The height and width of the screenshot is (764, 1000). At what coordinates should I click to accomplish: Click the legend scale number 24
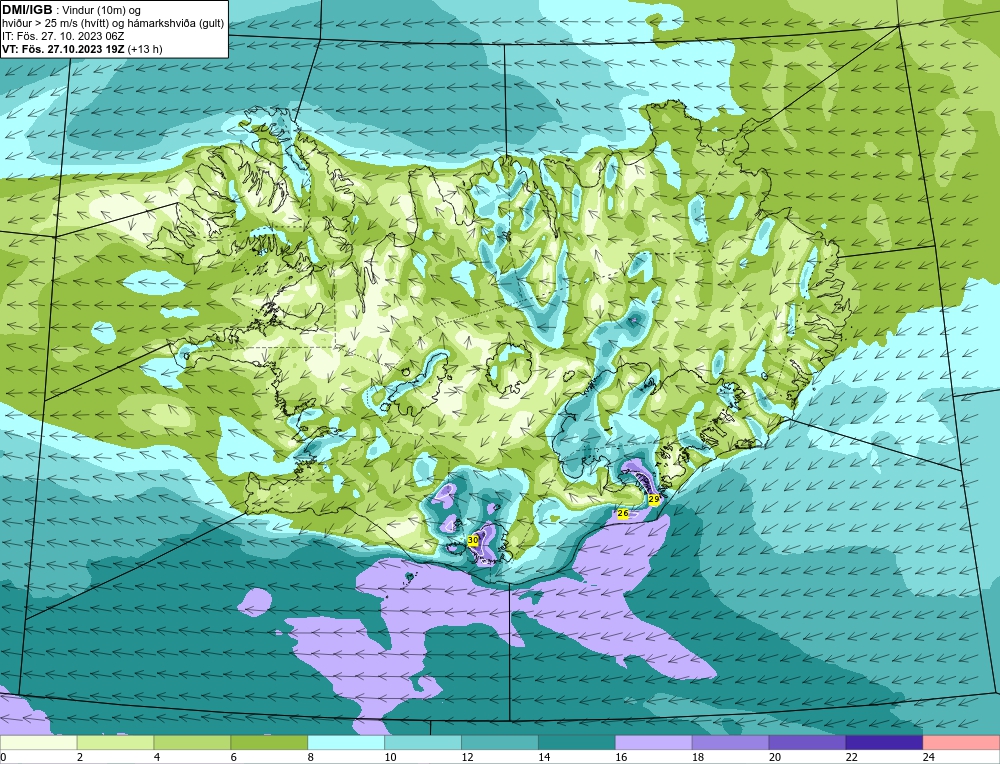click(928, 757)
